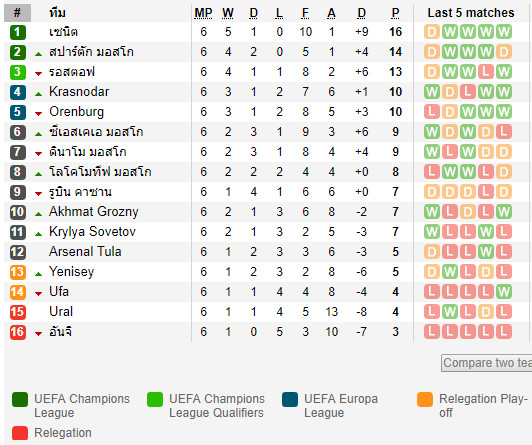The height and width of the screenshot is (445, 532).
Task: Click the F goals-for column header
Action: [305, 13]
